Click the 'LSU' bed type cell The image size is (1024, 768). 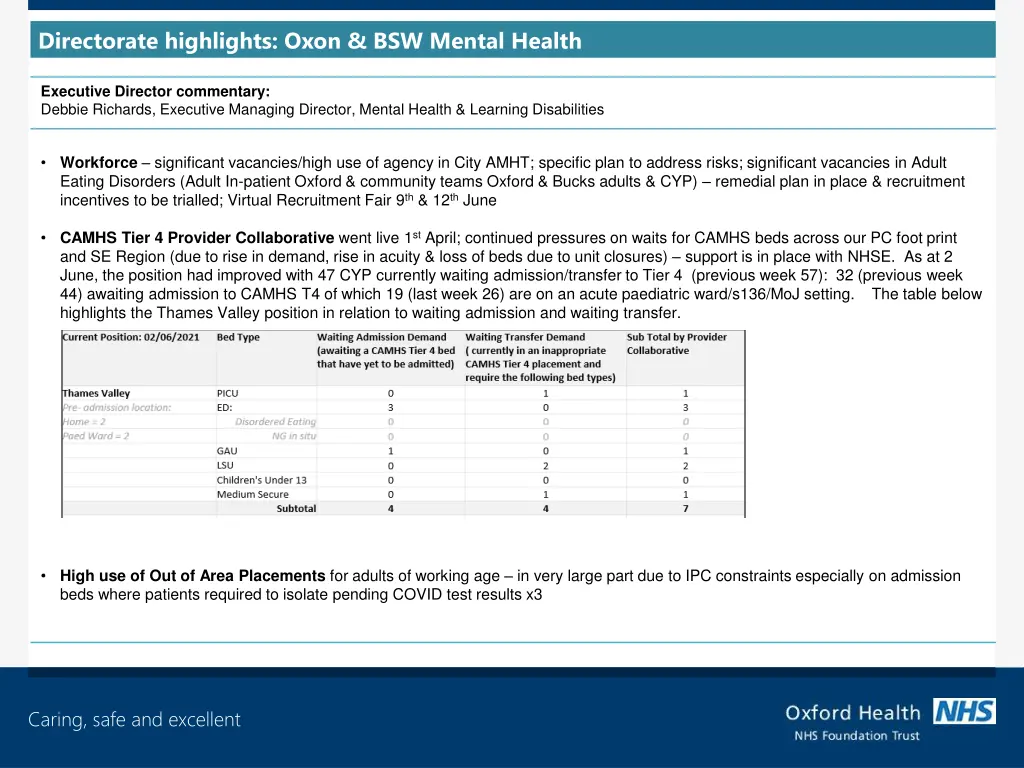point(225,466)
